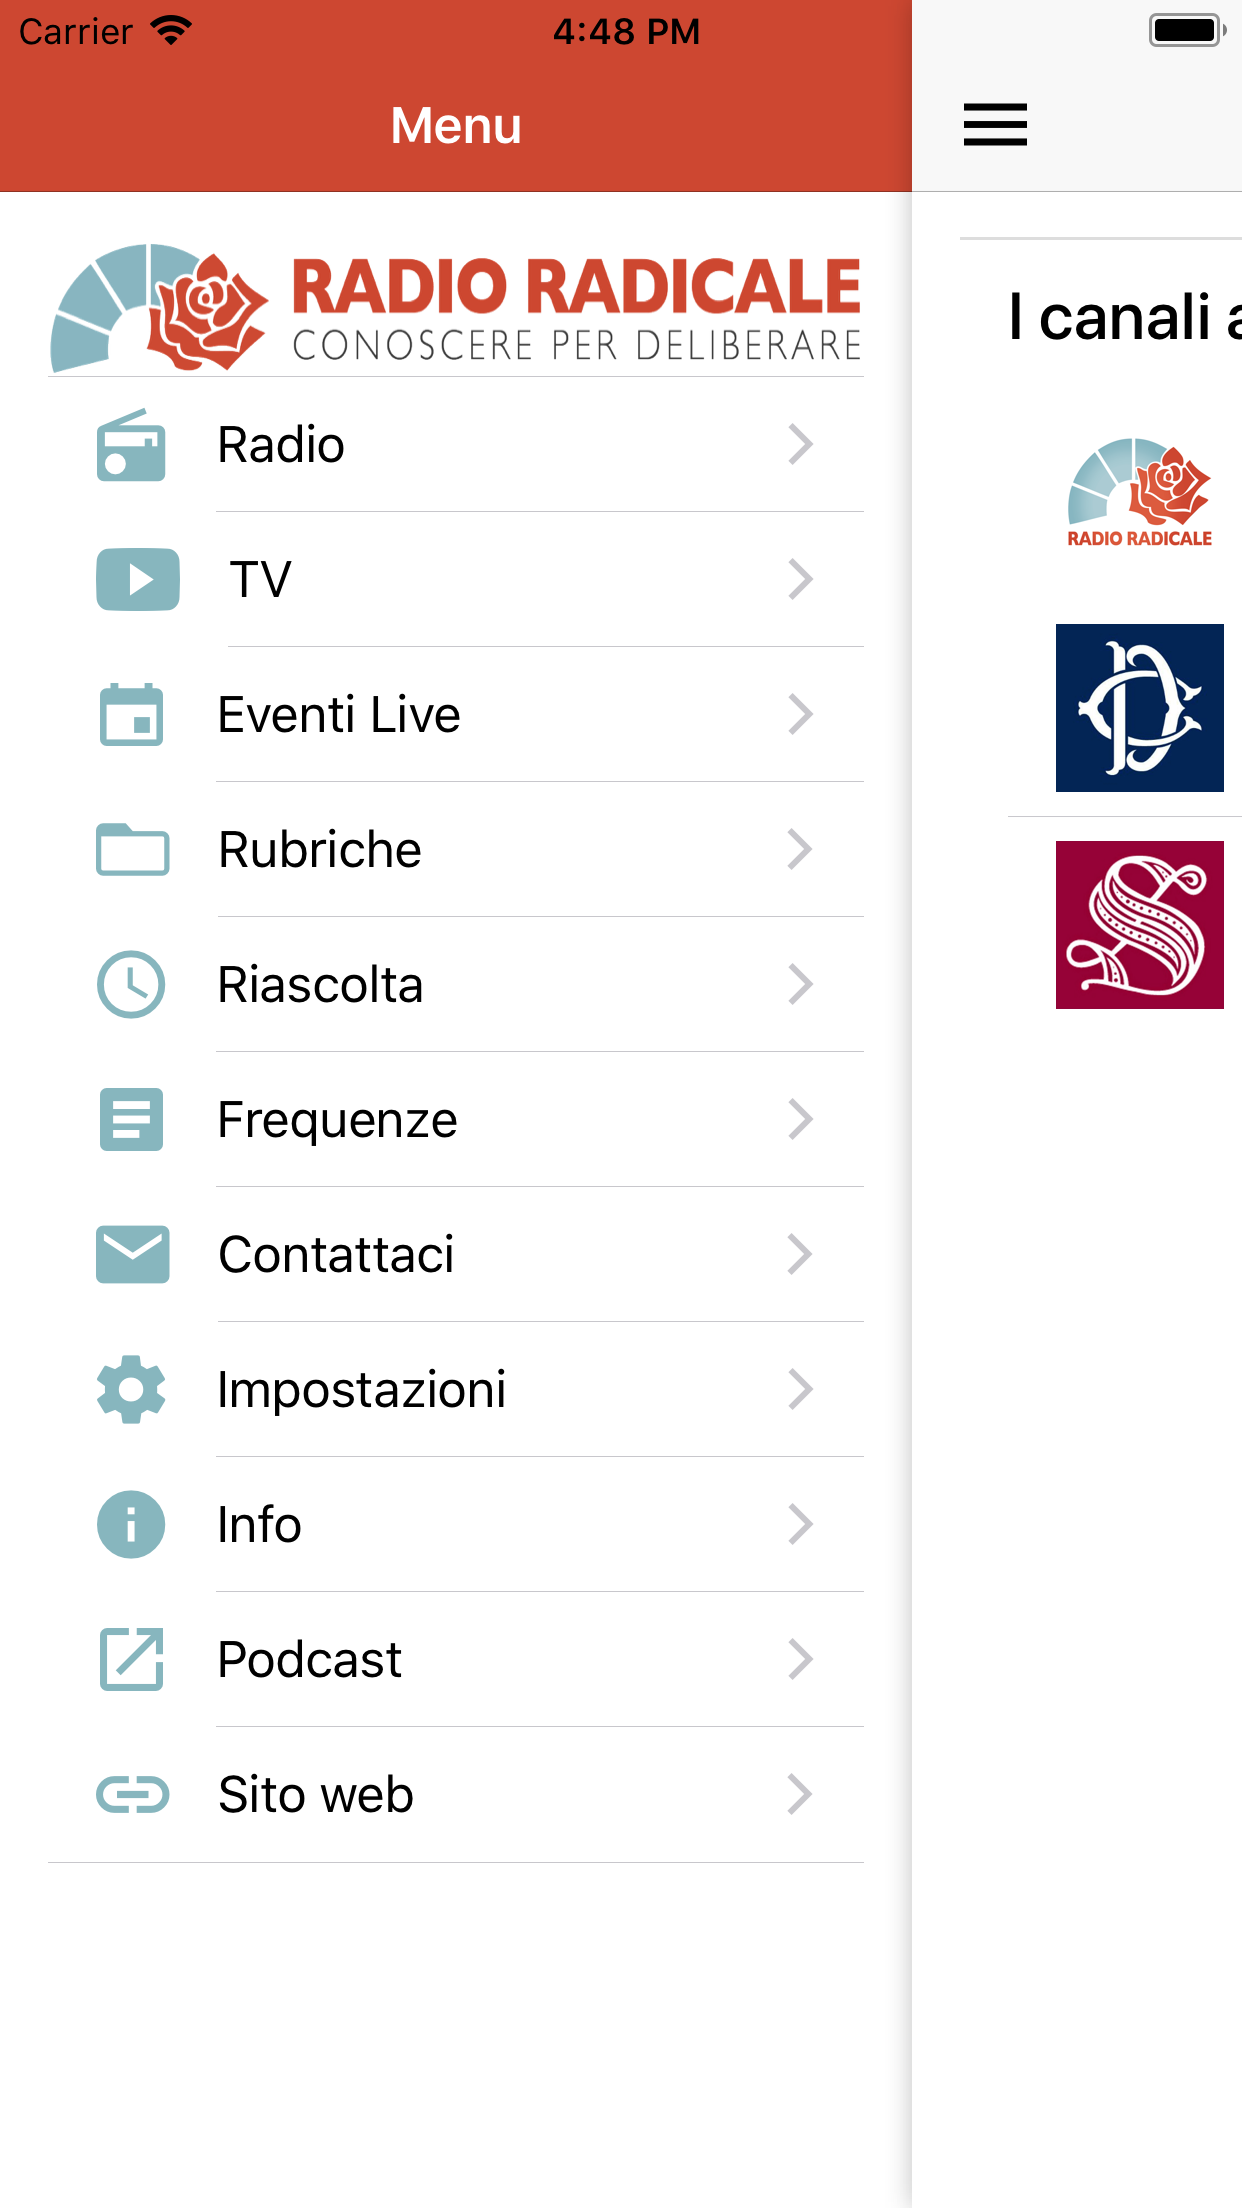The width and height of the screenshot is (1242, 2208).
Task: Tap the radio icon in the menu
Action: (x=131, y=445)
